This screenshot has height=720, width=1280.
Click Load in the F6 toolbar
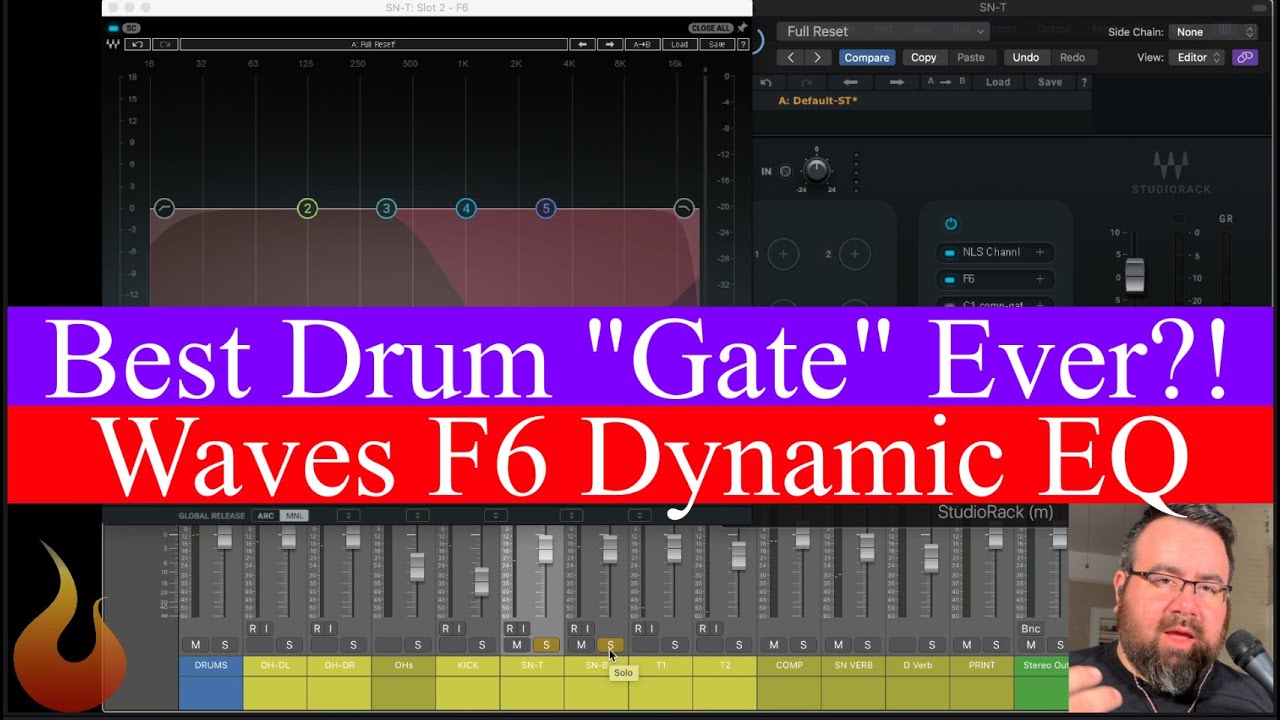point(680,44)
